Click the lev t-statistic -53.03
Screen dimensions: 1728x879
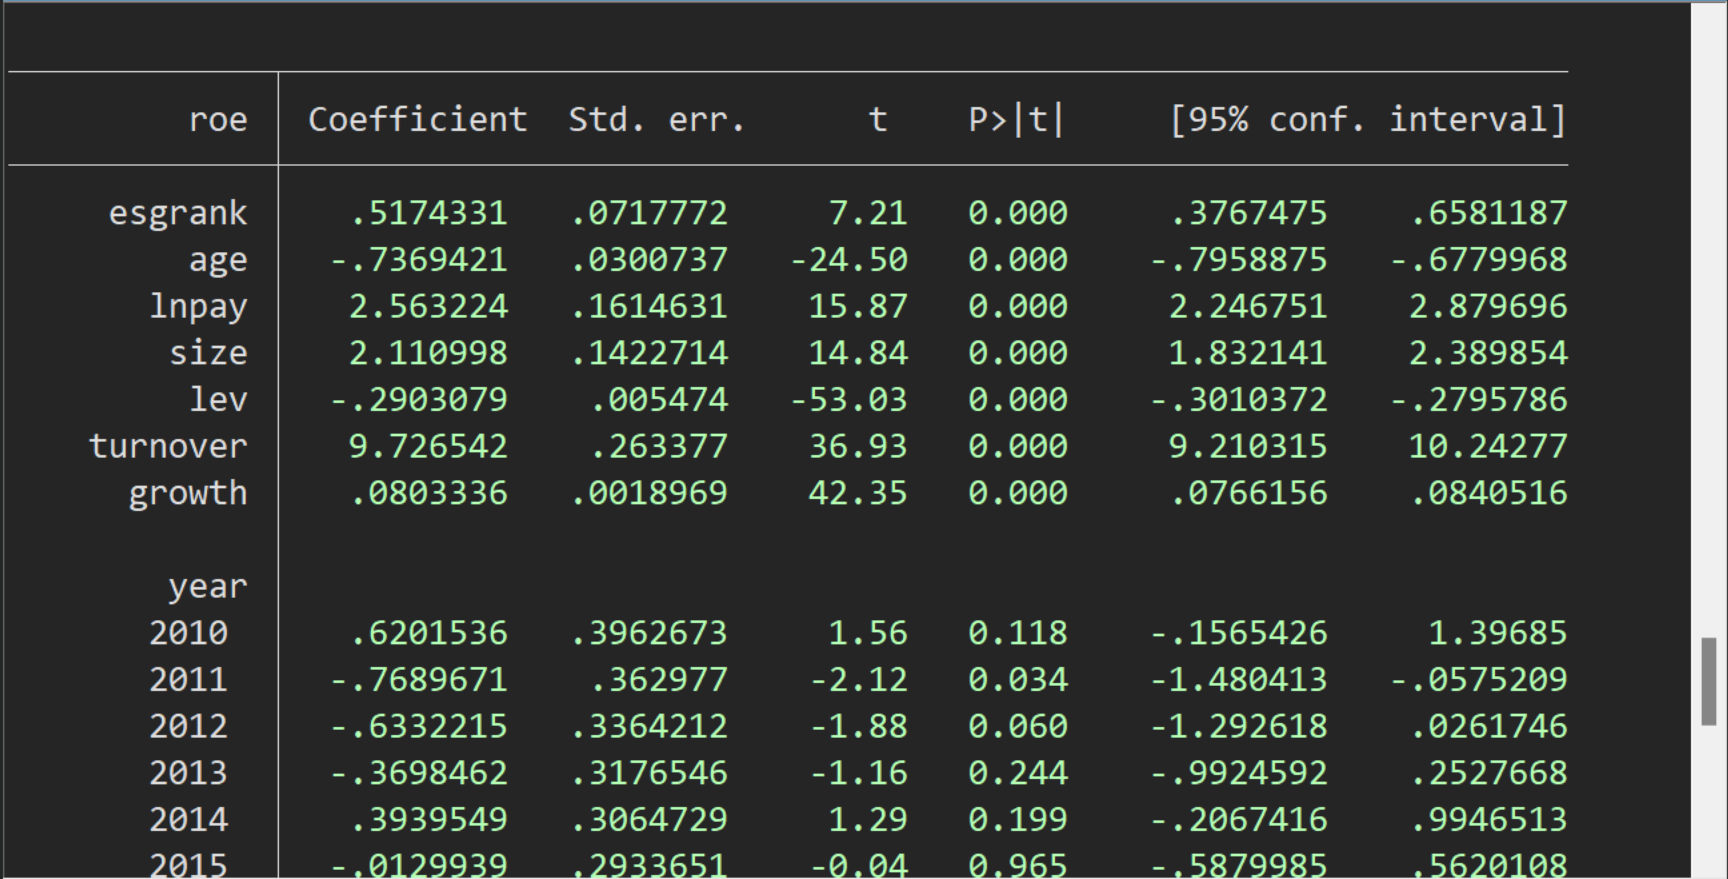click(x=848, y=400)
